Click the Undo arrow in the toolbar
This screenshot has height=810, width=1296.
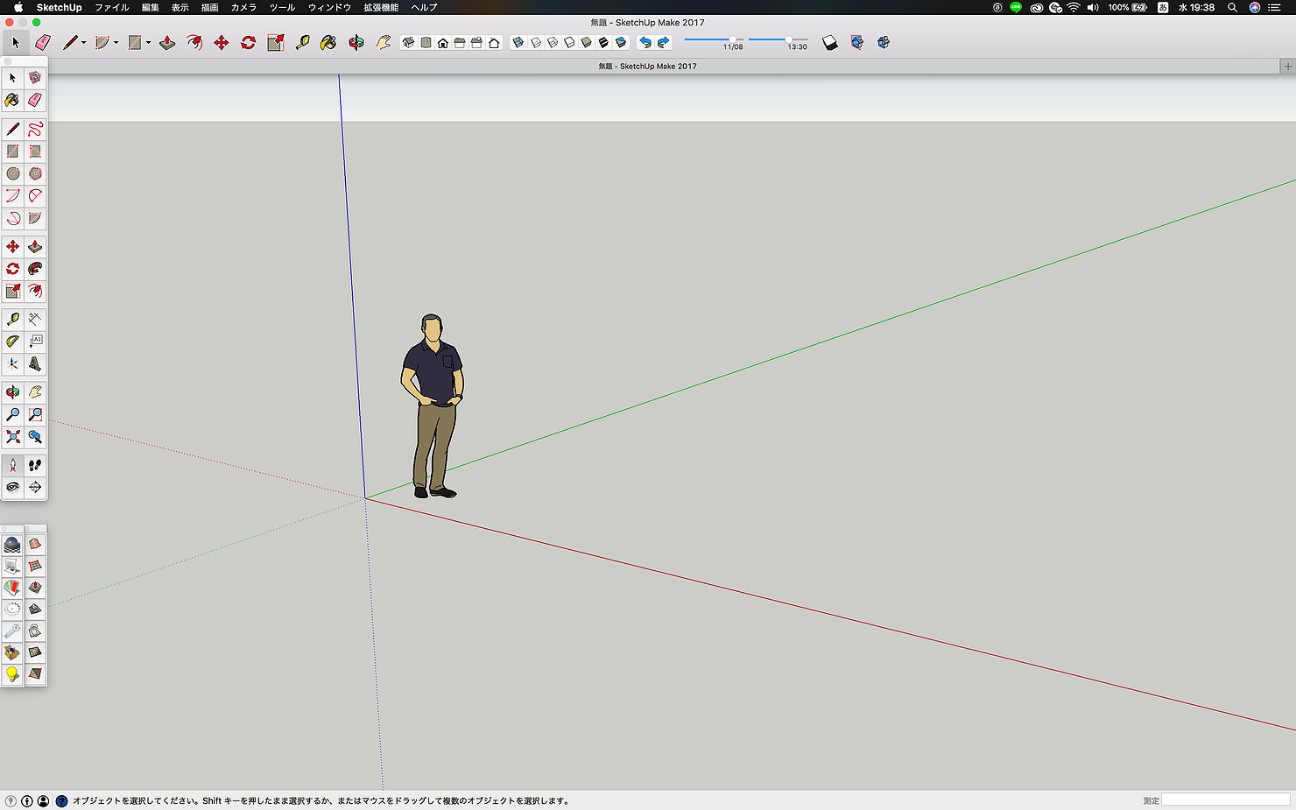[645, 43]
